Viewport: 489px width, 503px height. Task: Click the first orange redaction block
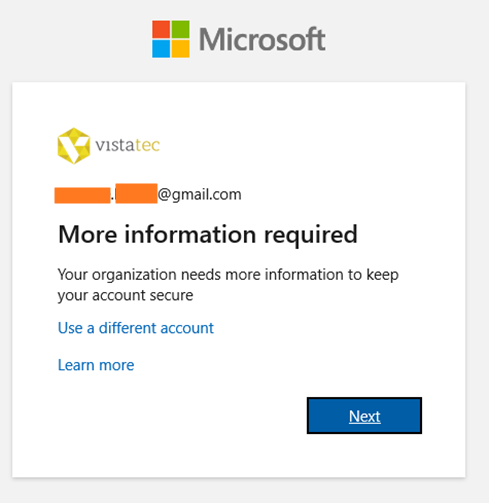click(82, 195)
